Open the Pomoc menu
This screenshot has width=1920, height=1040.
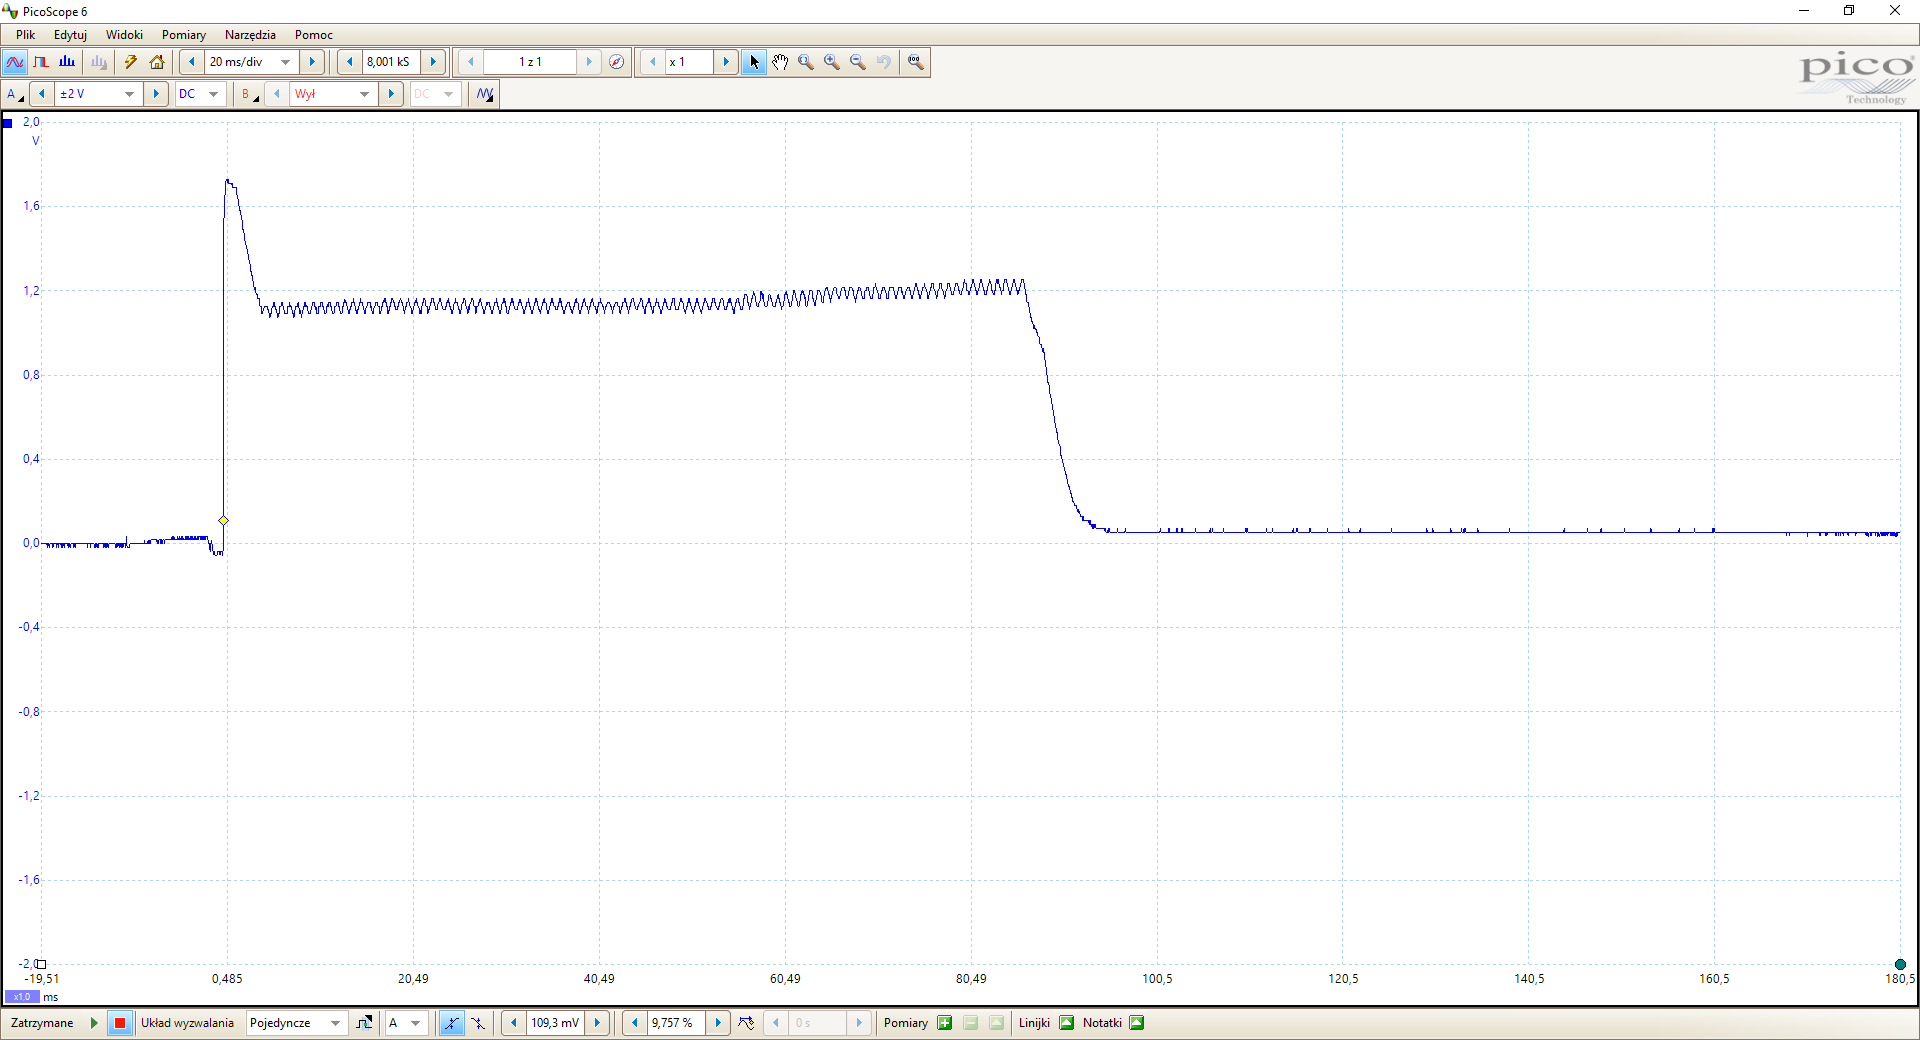314,35
